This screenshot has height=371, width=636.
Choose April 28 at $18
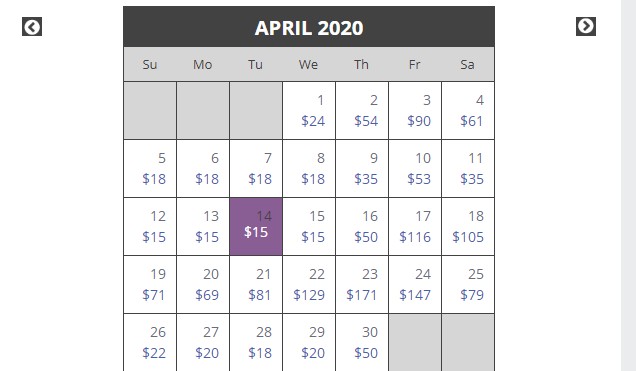[256, 342]
